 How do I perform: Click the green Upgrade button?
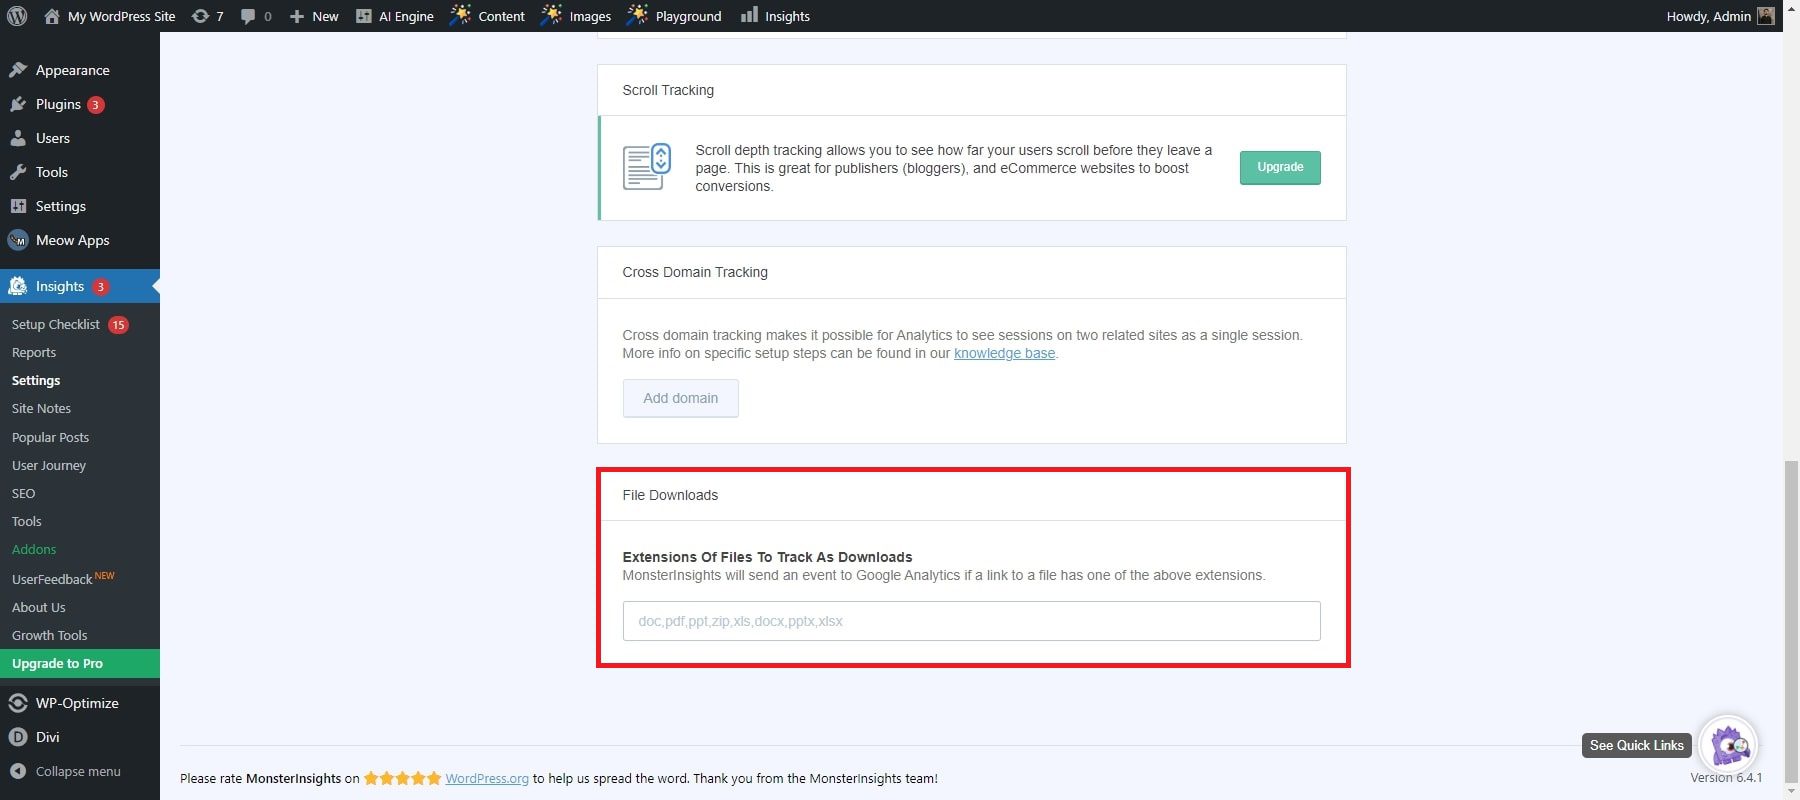click(1280, 167)
